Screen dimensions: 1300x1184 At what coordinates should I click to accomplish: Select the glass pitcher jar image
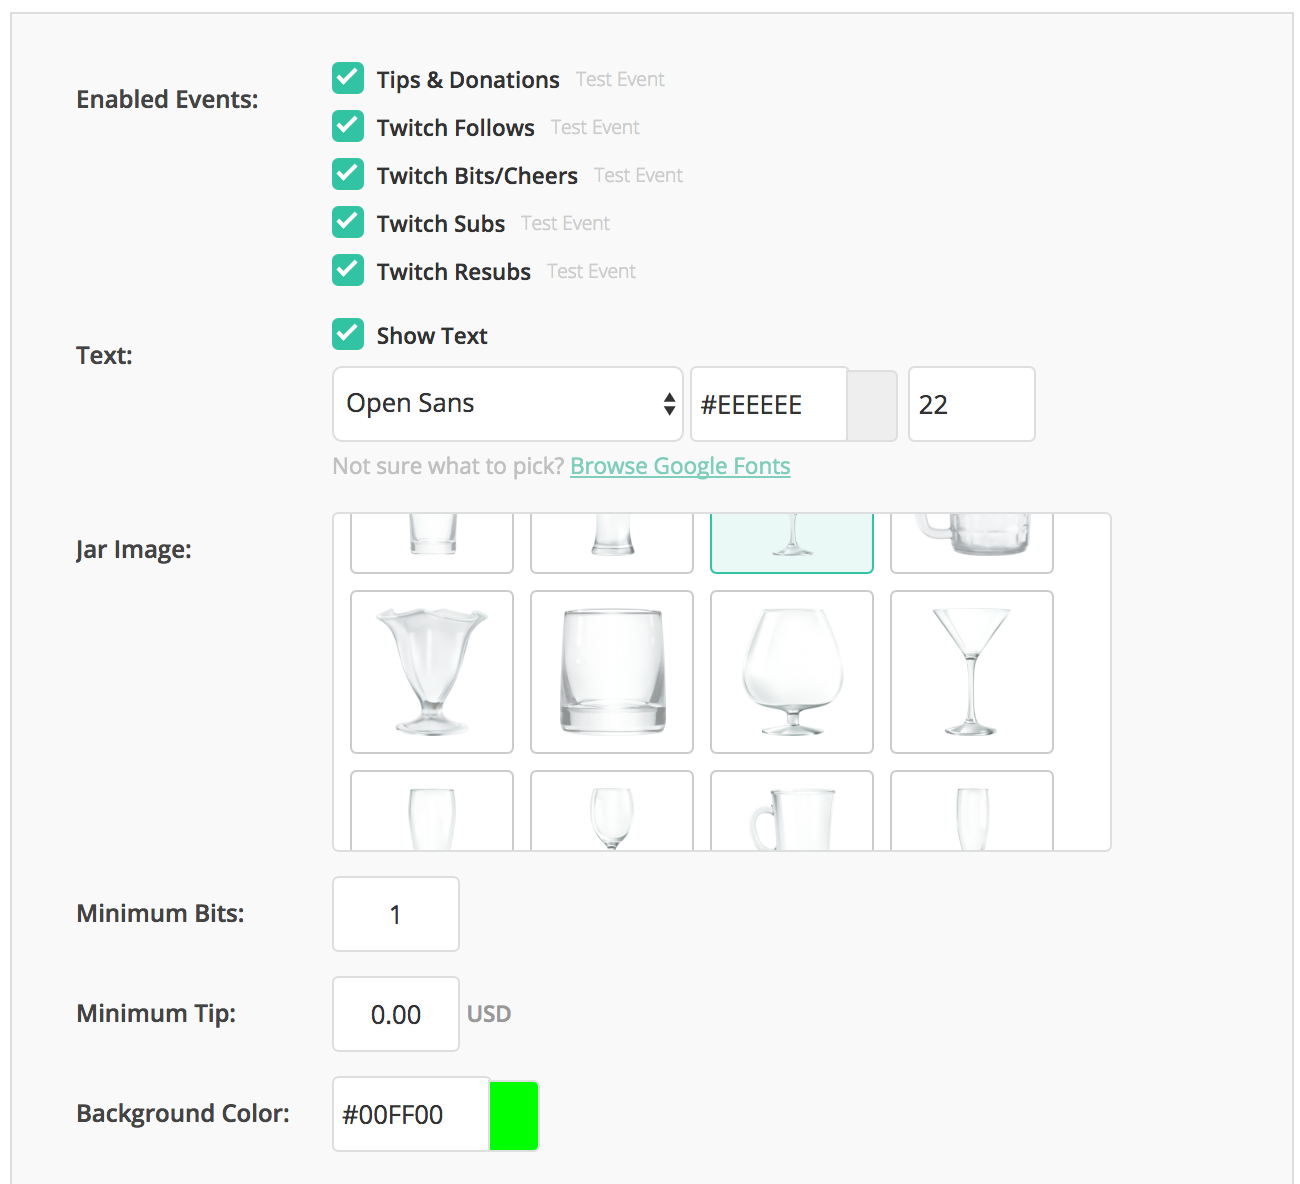[x=792, y=811]
